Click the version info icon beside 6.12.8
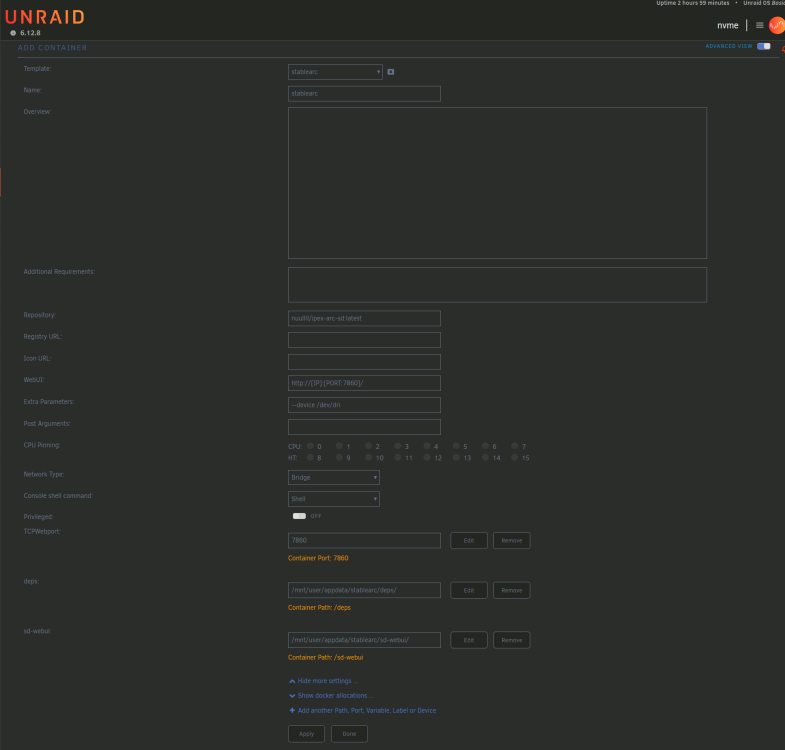 tap(13, 33)
